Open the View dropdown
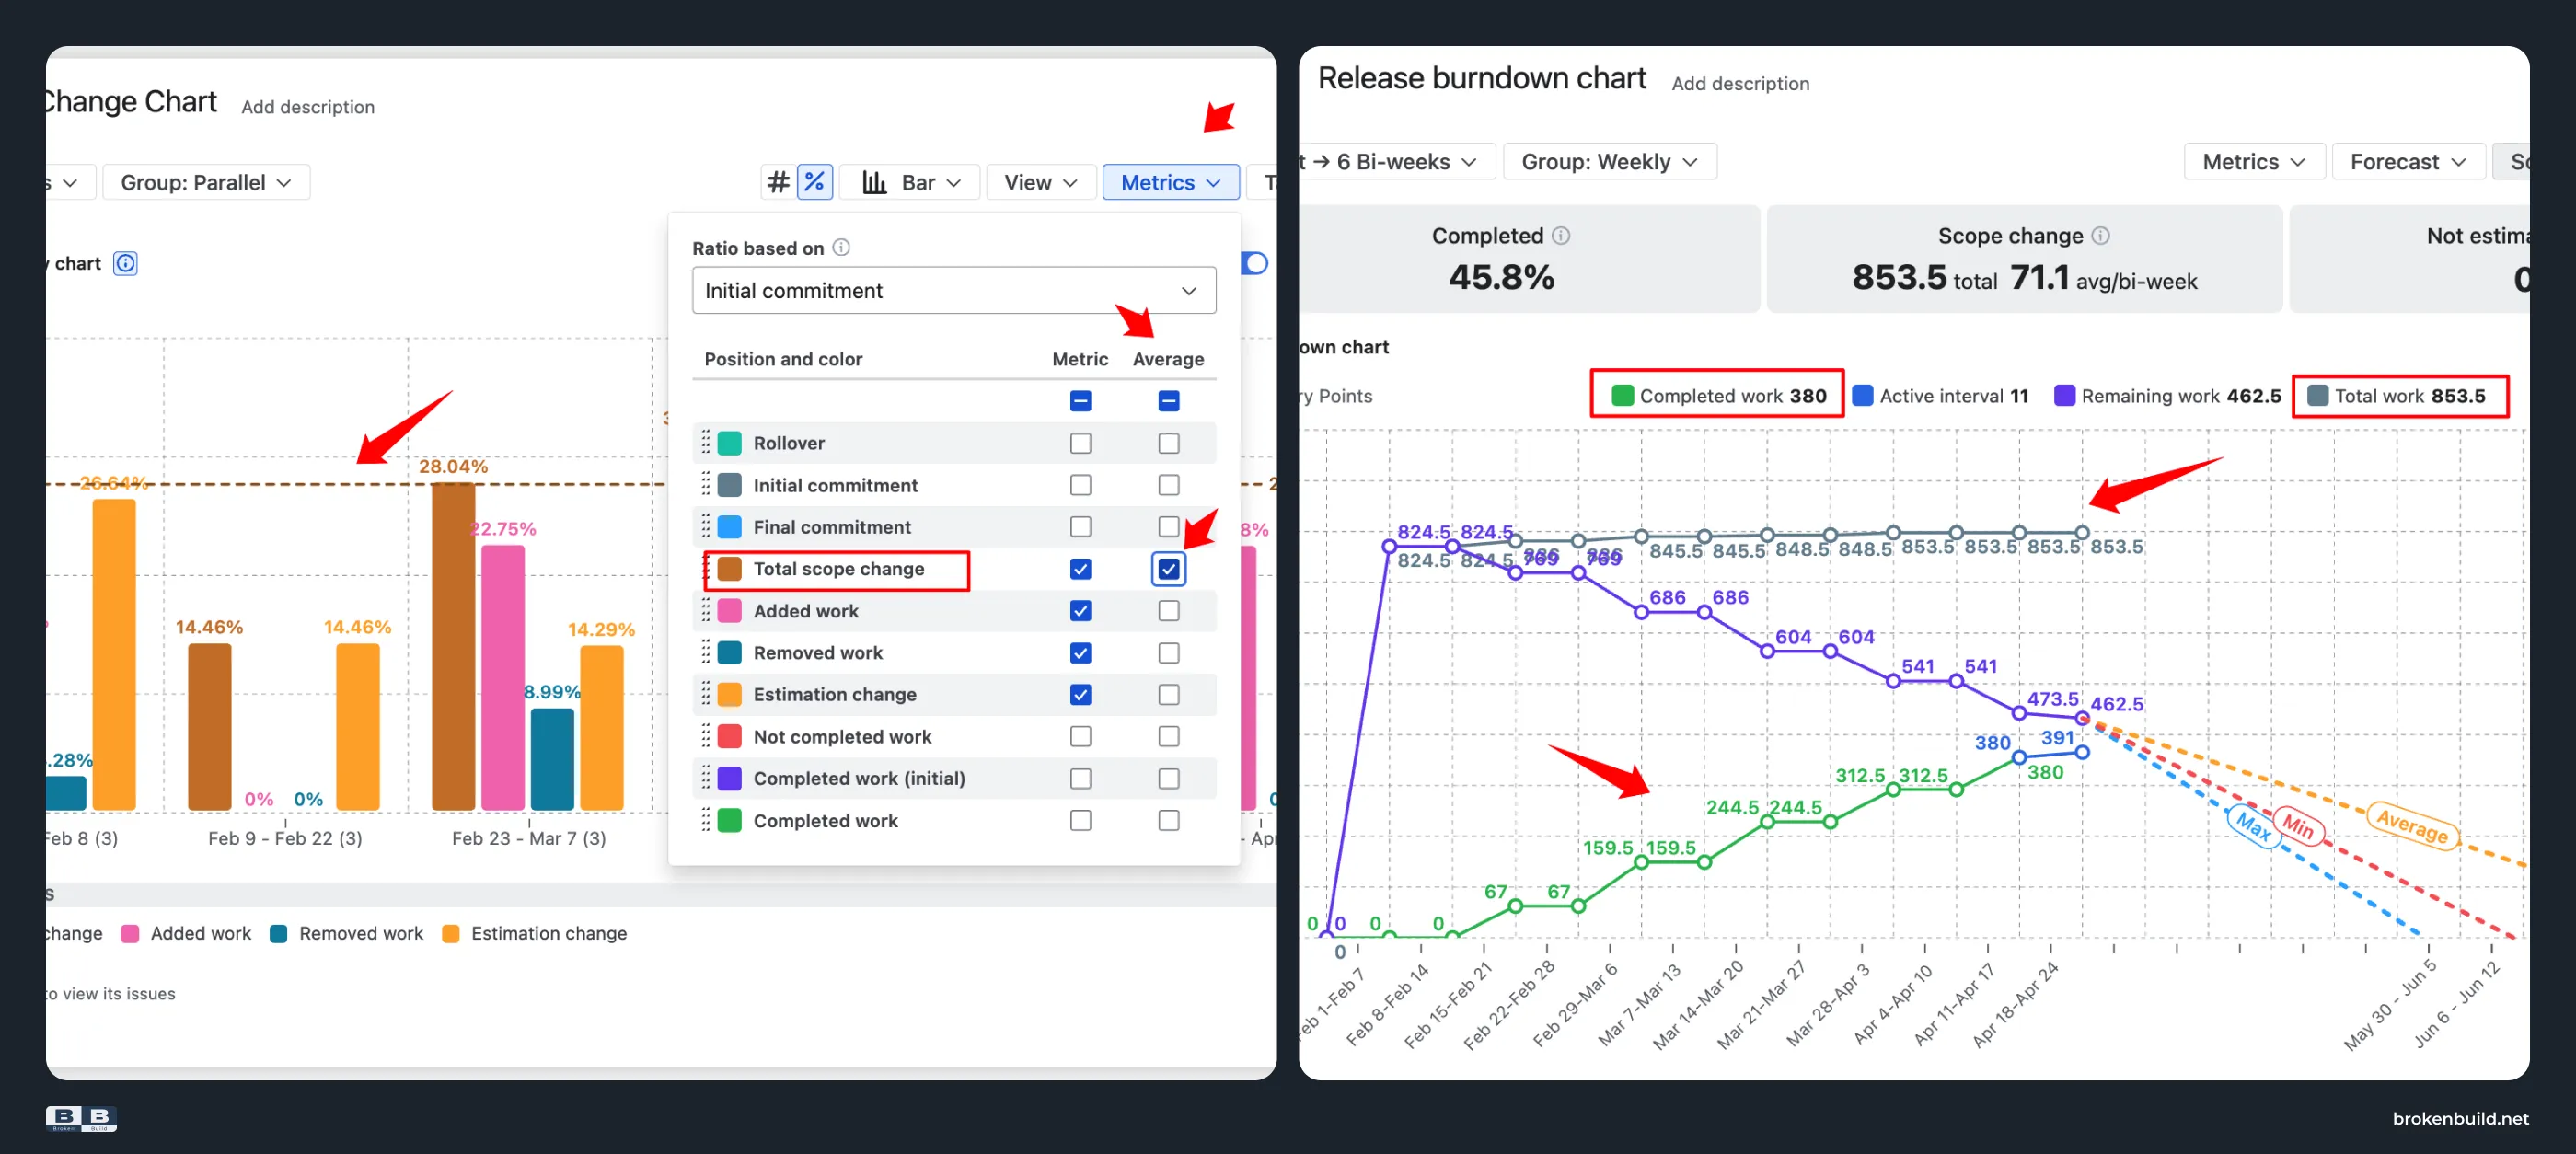Viewport: 2576px width, 1154px height. click(x=1040, y=182)
